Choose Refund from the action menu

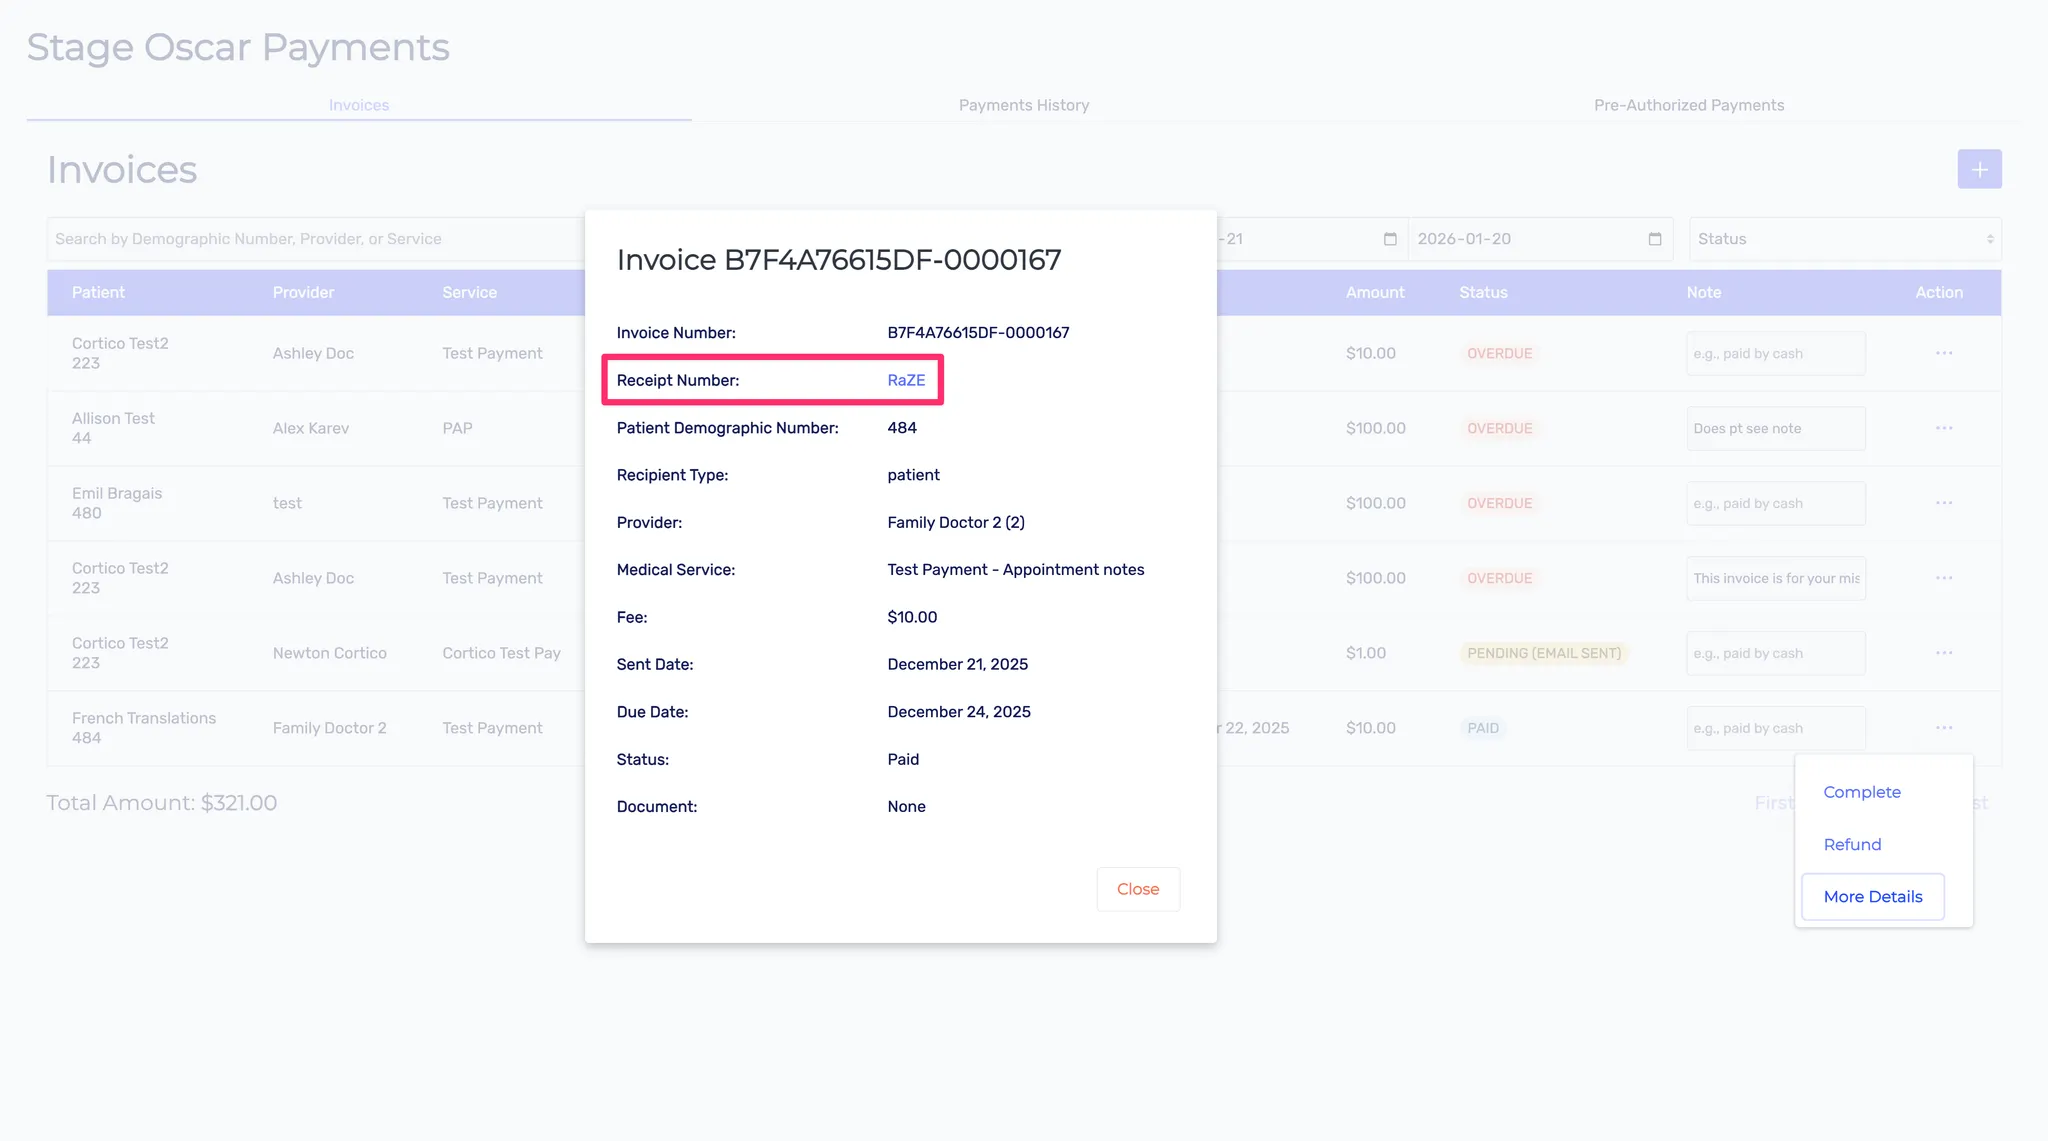pos(1852,845)
